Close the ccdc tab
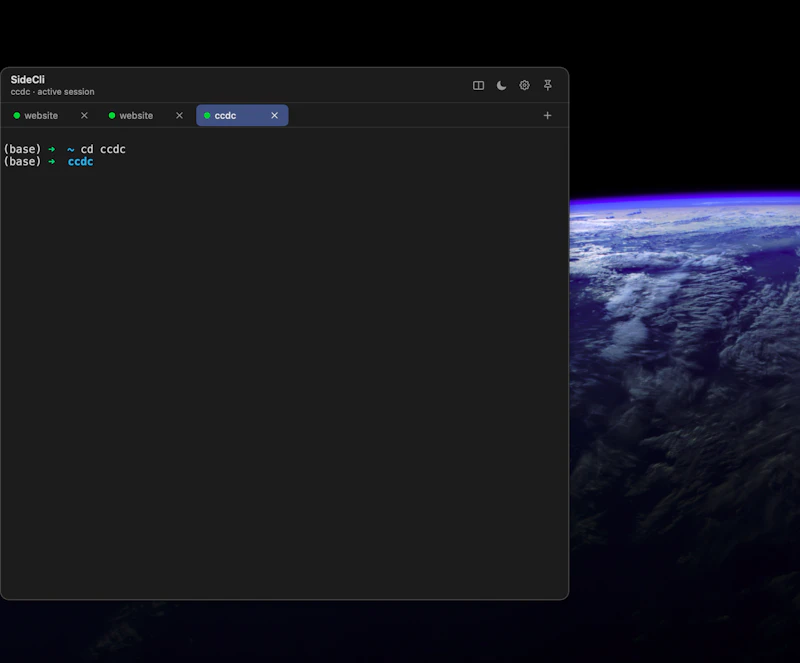Image resolution: width=800 pixels, height=663 pixels. tap(274, 115)
